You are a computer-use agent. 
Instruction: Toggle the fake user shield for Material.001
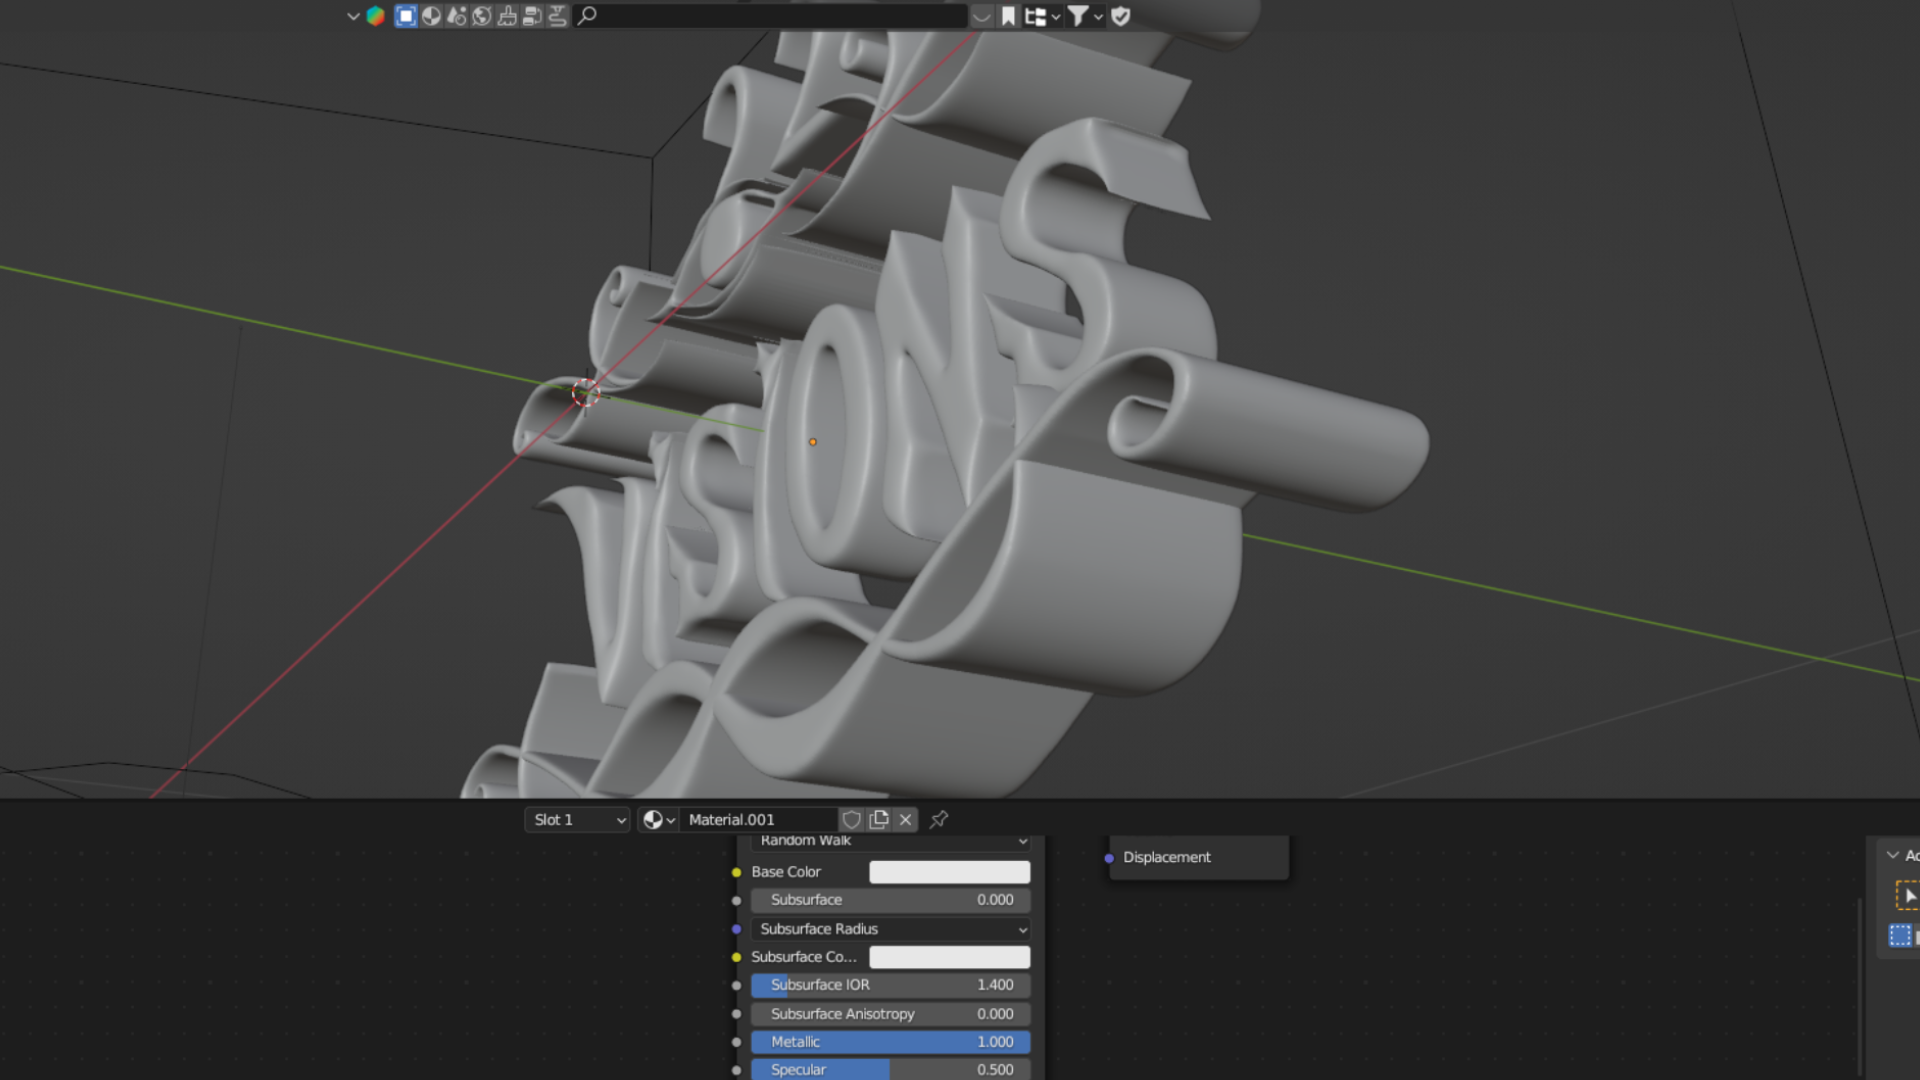851,820
